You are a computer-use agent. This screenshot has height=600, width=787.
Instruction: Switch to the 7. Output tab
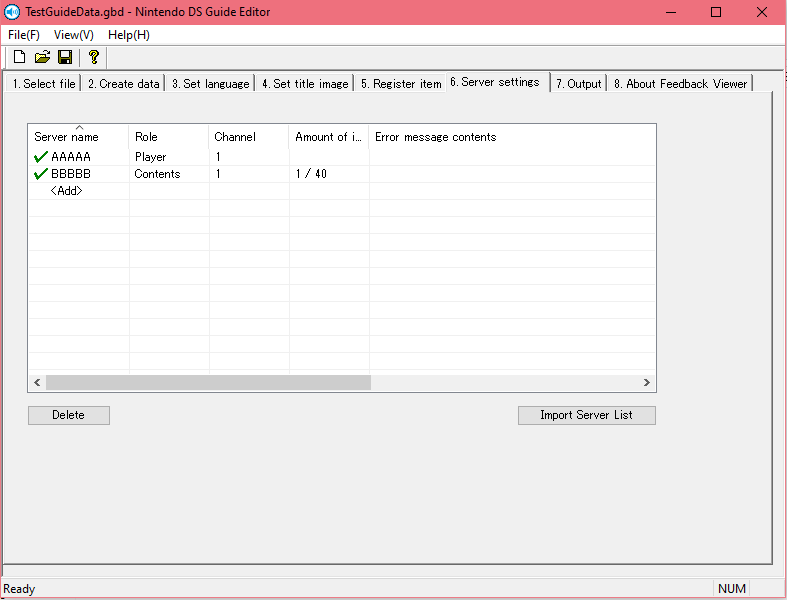[579, 84]
